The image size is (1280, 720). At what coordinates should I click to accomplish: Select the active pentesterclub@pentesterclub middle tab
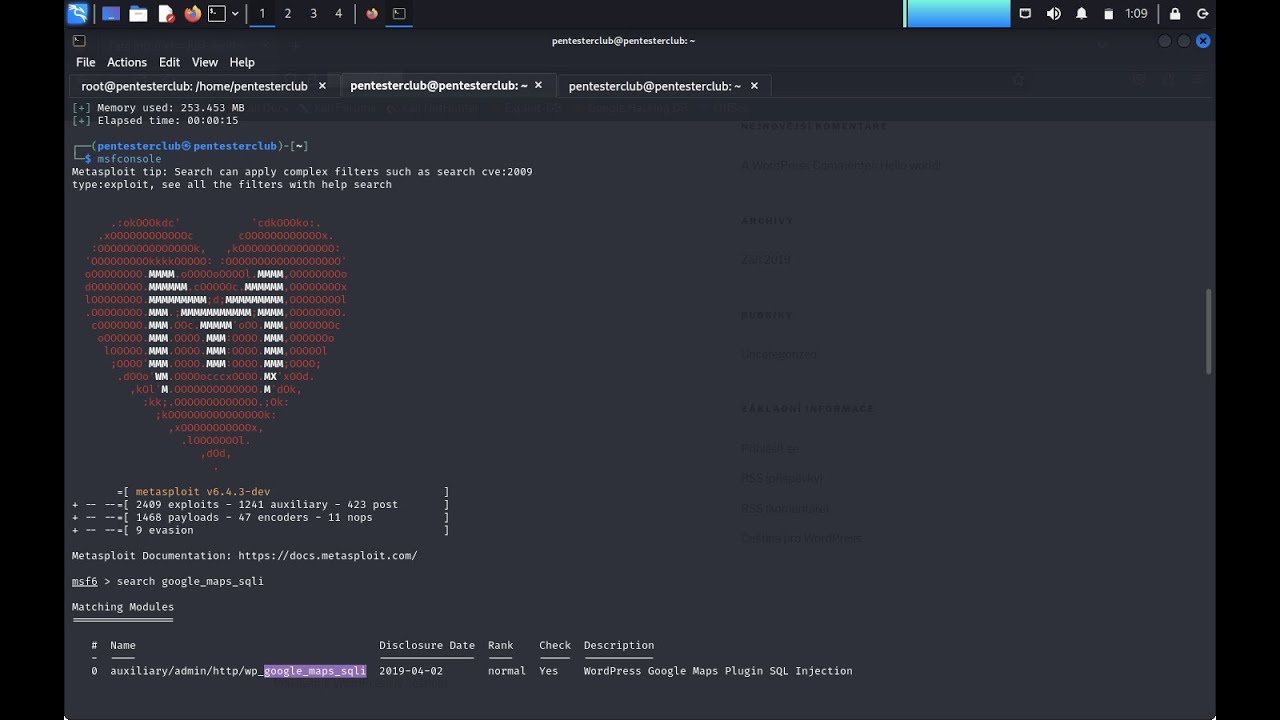coord(440,86)
